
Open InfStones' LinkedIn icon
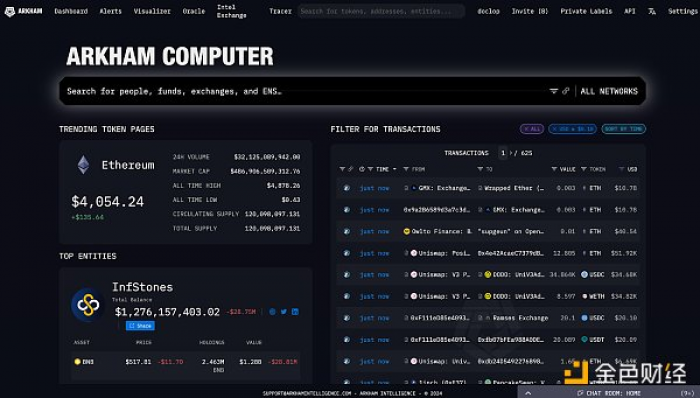point(295,312)
